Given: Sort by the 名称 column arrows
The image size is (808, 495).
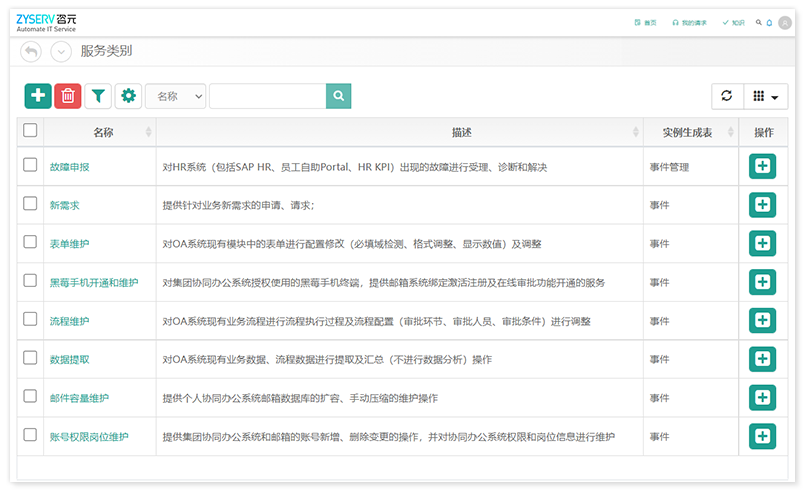Looking at the screenshot, I should tap(148, 132).
